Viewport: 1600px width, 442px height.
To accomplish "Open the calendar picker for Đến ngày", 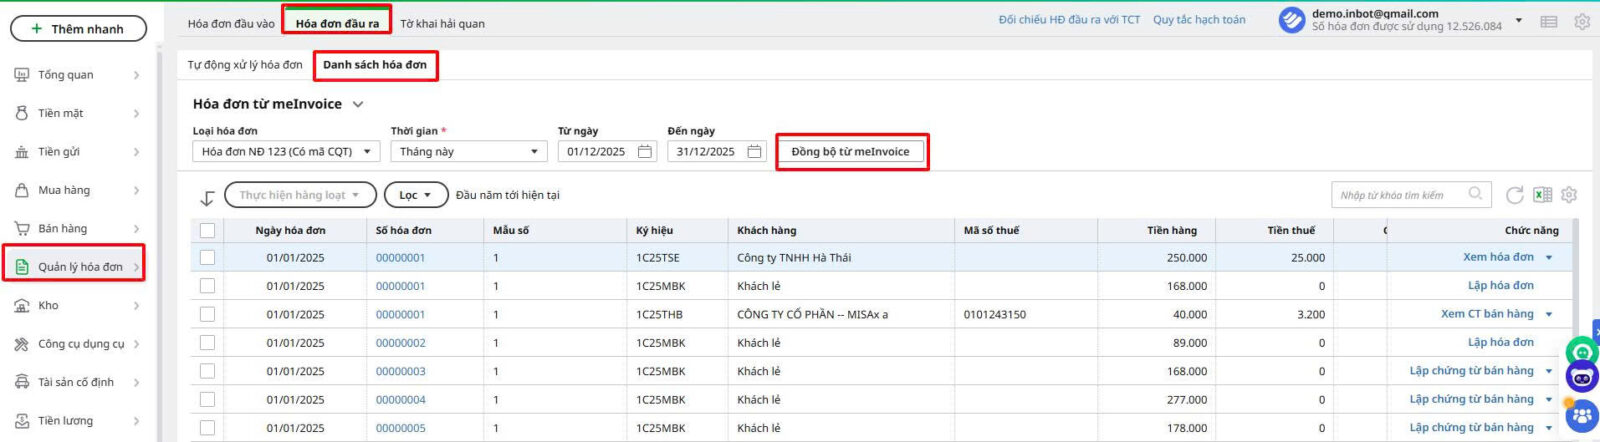I will coord(755,152).
